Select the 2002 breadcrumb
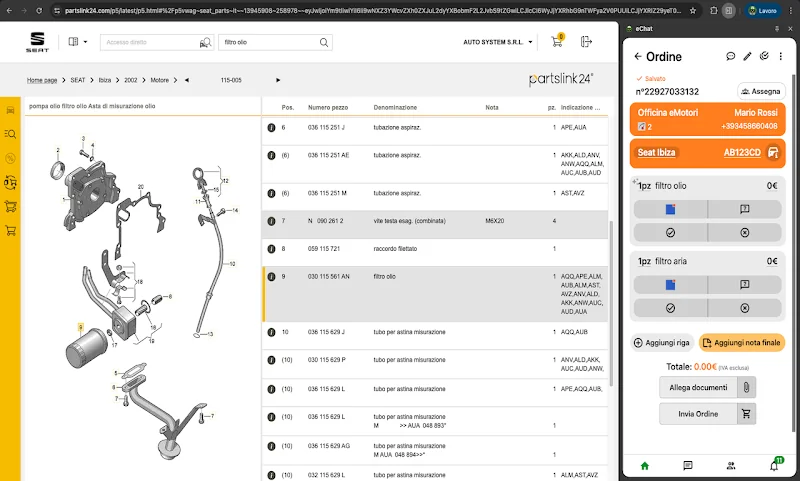The height and width of the screenshot is (481, 800). pos(131,80)
